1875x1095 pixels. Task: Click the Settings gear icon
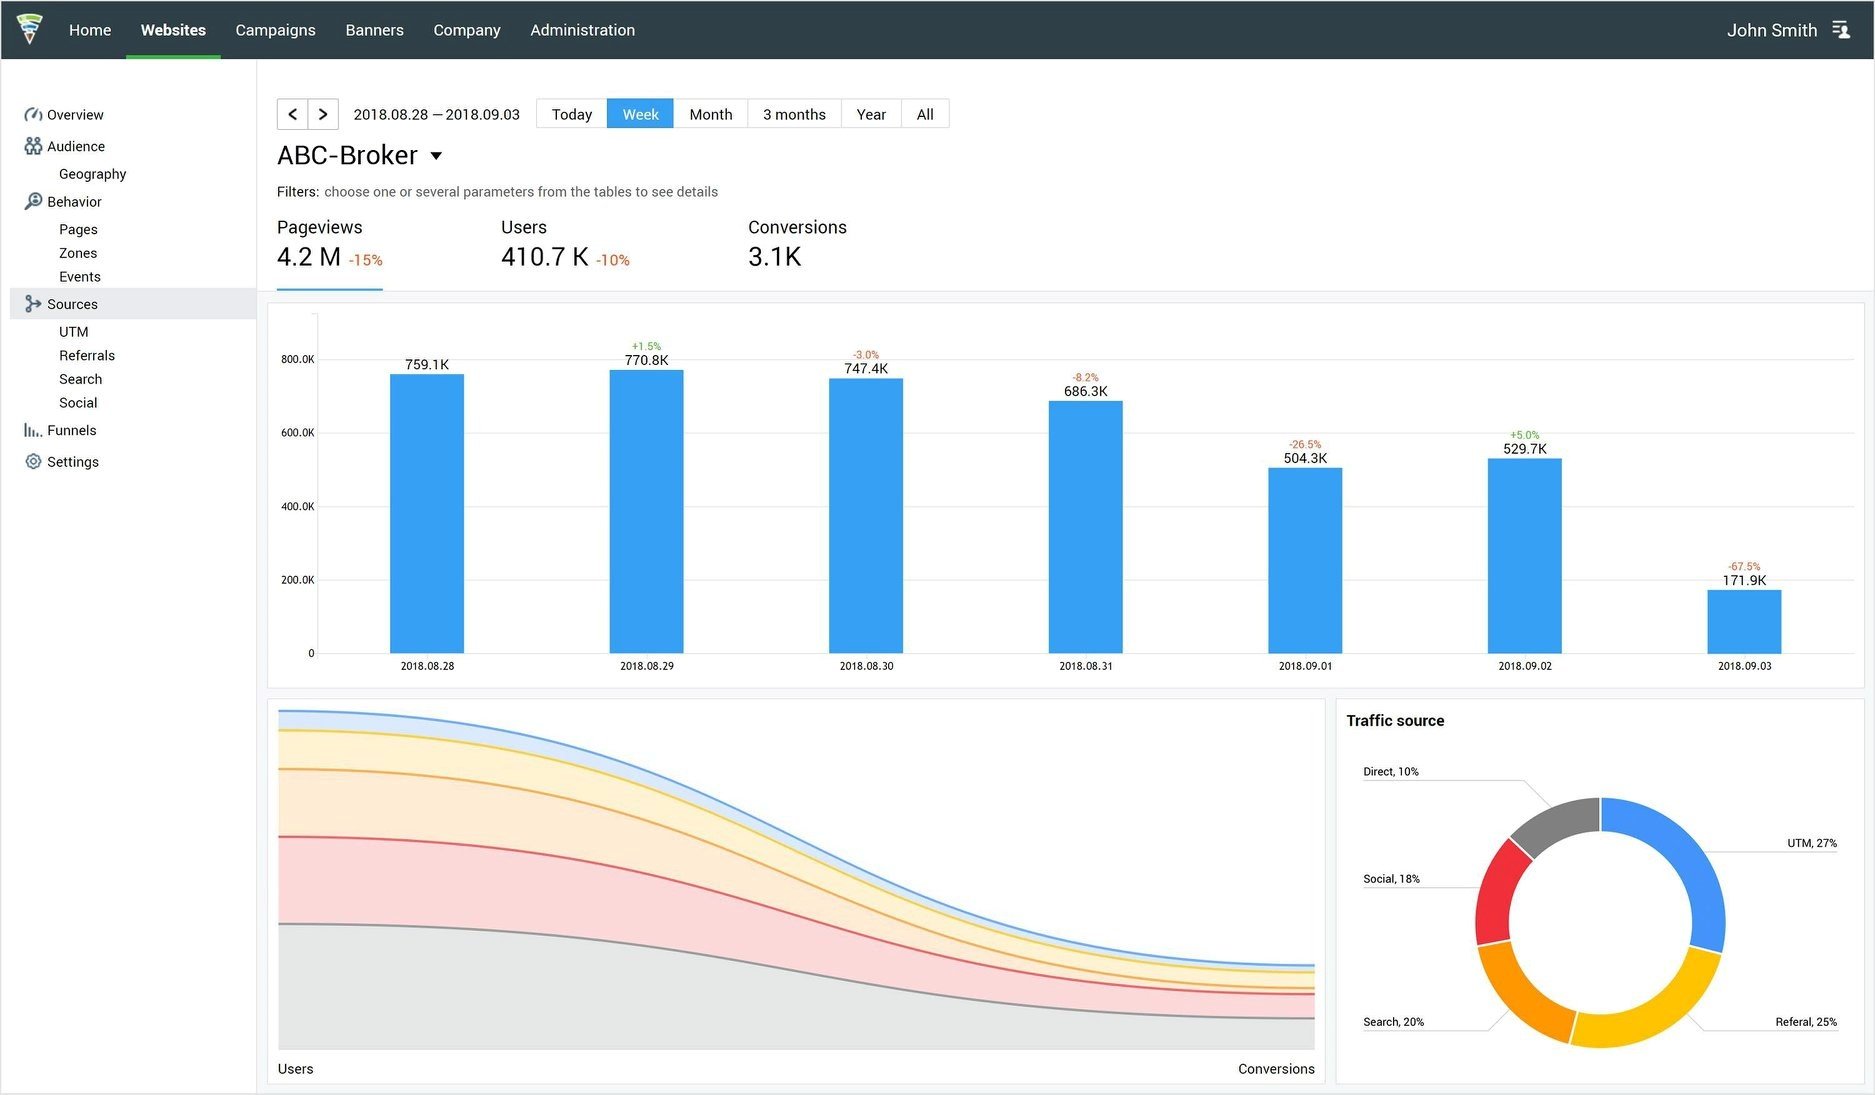(33, 462)
